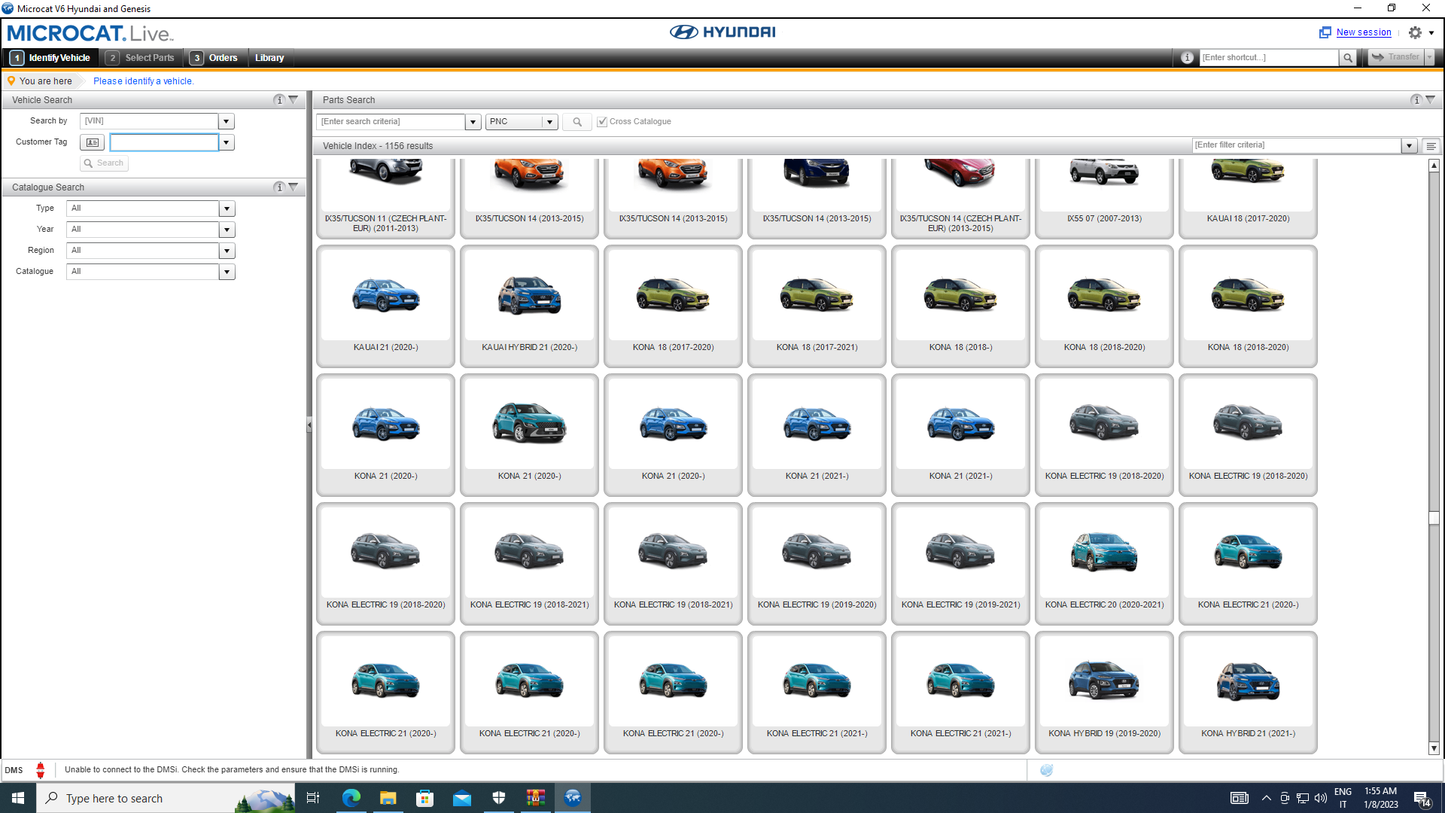This screenshot has width=1445, height=813.
Task: Open Vehicle Search panel info icon
Action: click(279, 100)
